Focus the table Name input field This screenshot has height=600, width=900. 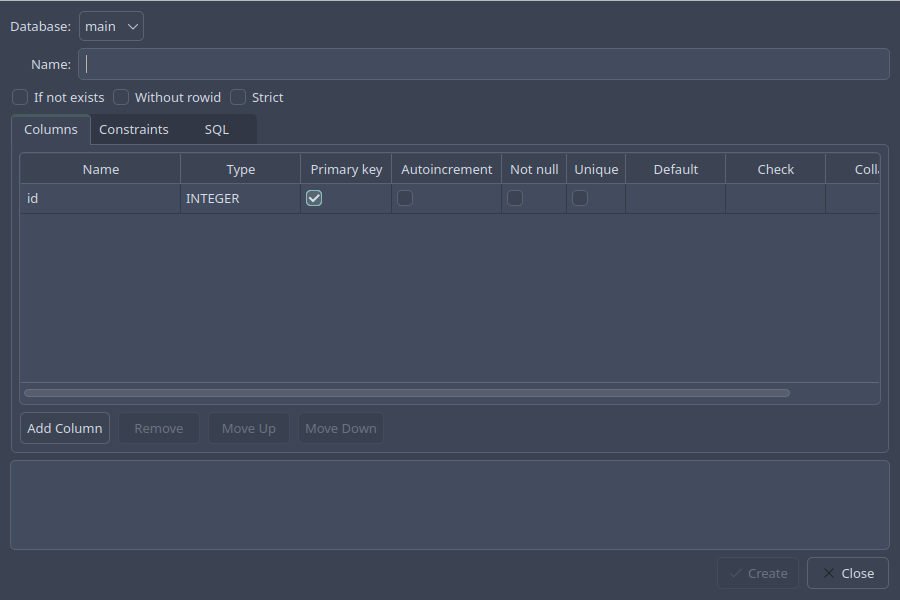click(x=484, y=64)
